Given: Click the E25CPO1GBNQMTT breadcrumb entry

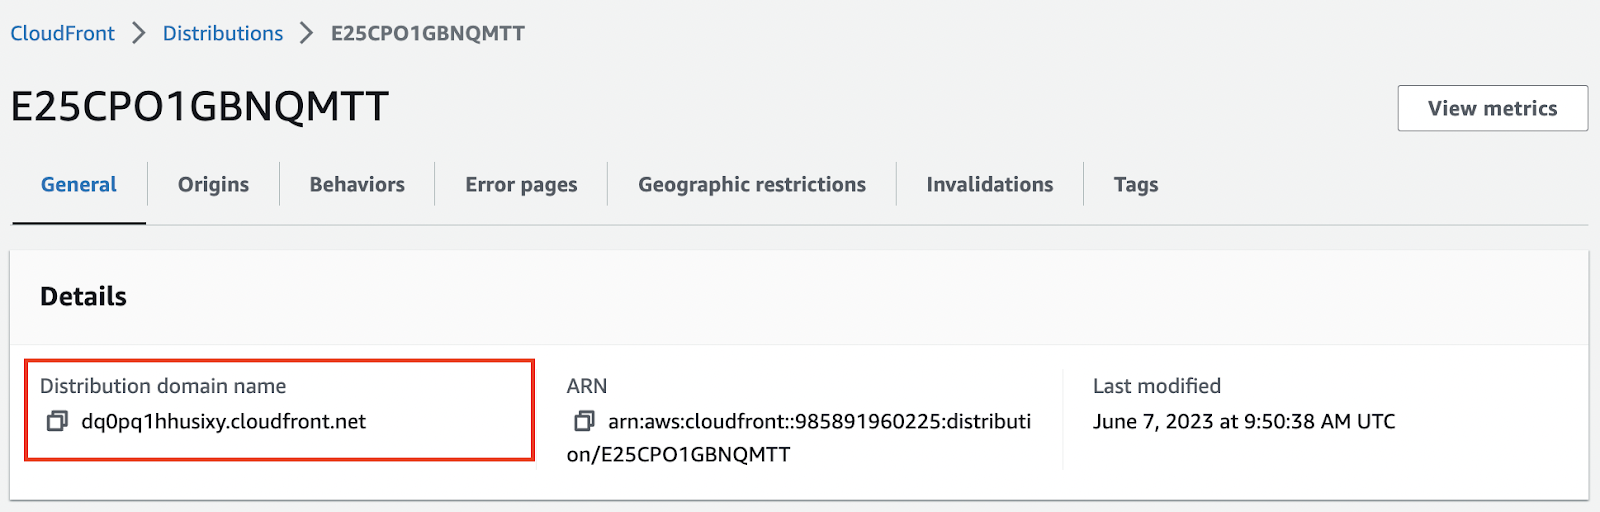Looking at the screenshot, I should 428,33.
